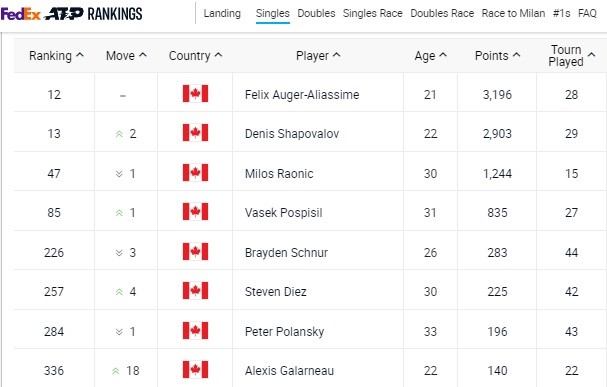Click Felix Auger-Aliassime's Canada flag
This screenshot has height=387, width=607.
pyautogui.click(x=195, y=94)
